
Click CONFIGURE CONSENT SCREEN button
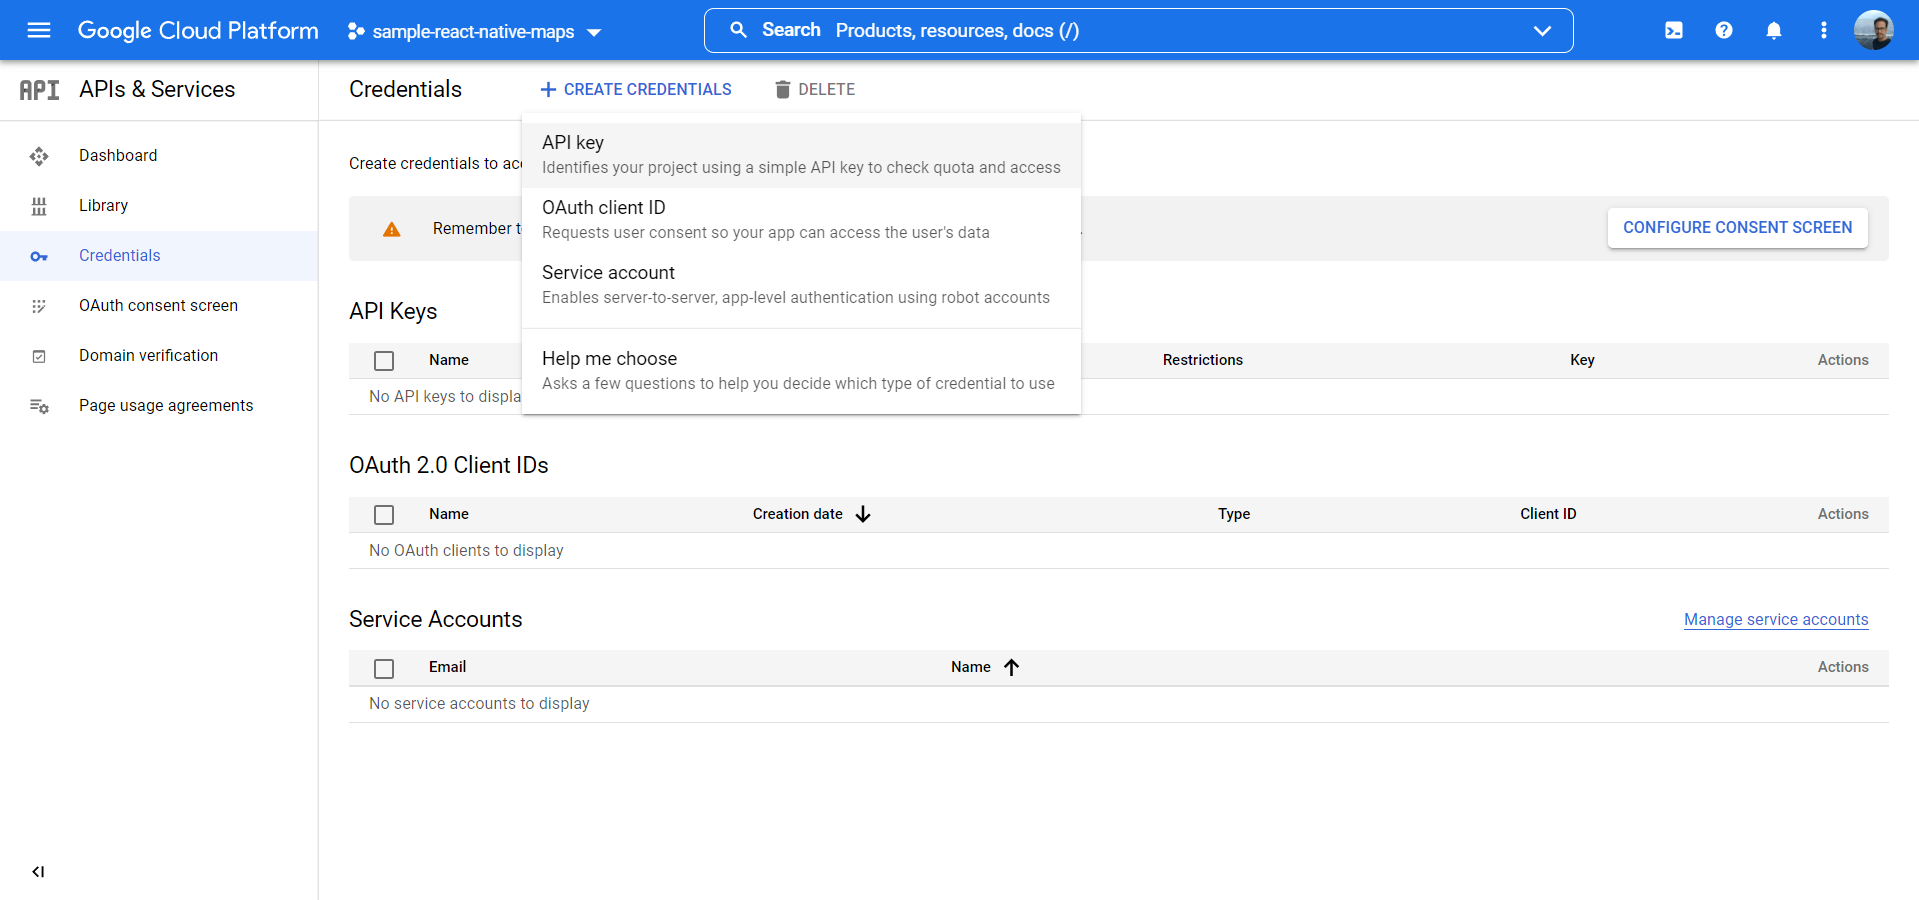pos(1737,228)
